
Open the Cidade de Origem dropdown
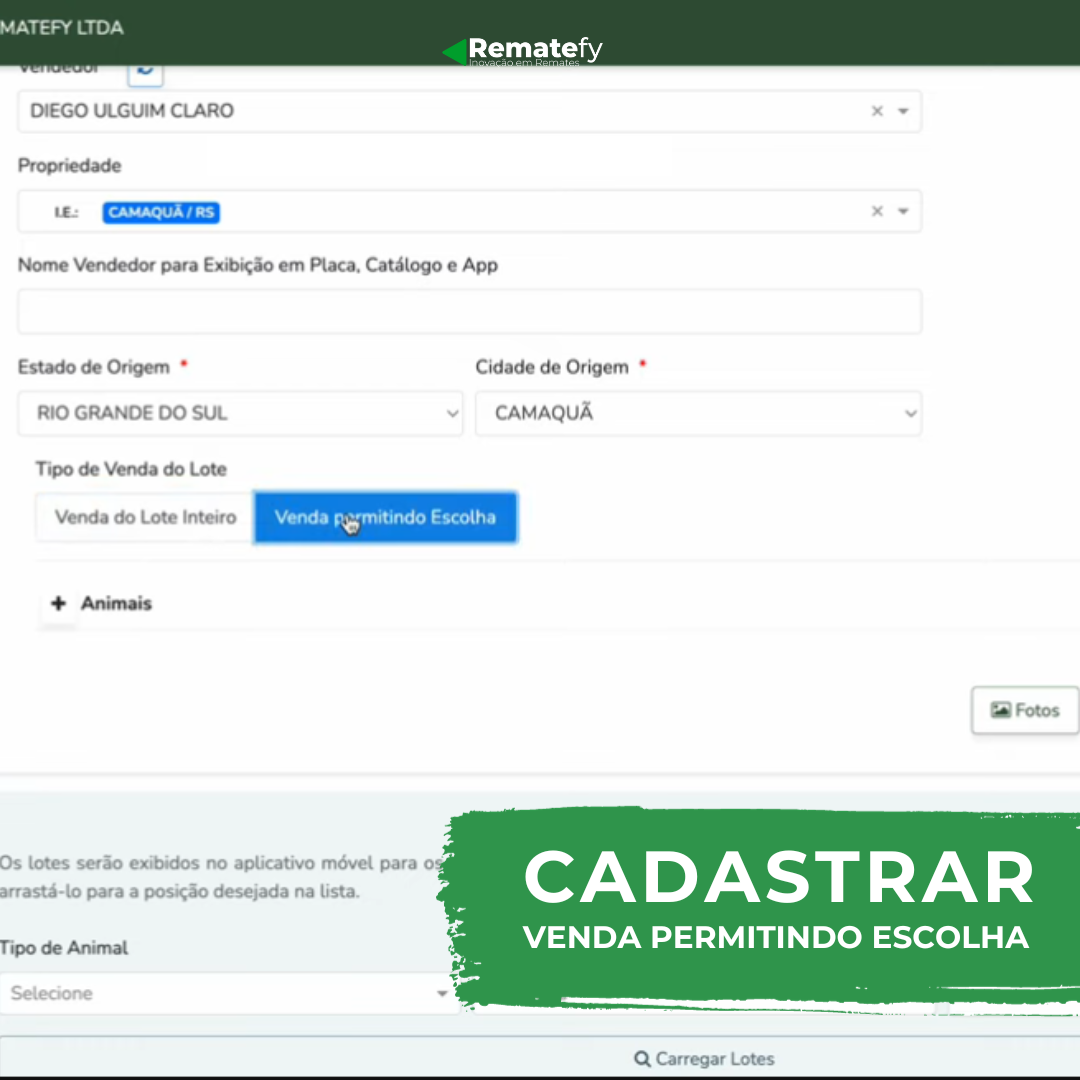(x=698, y=413)
